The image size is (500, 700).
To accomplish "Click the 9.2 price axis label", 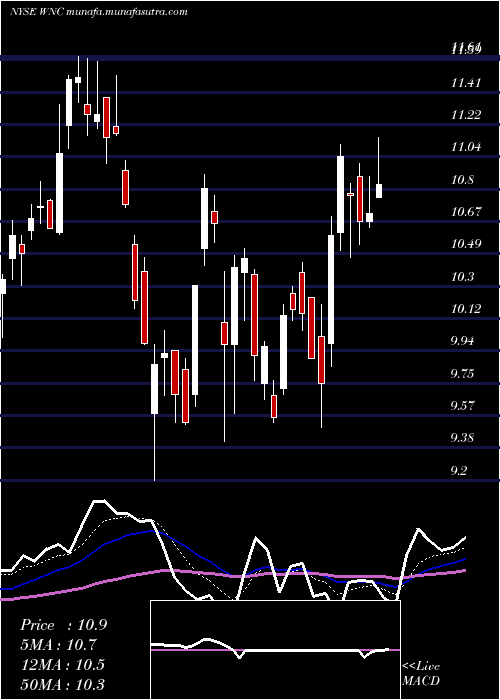I will click(460, 471).
